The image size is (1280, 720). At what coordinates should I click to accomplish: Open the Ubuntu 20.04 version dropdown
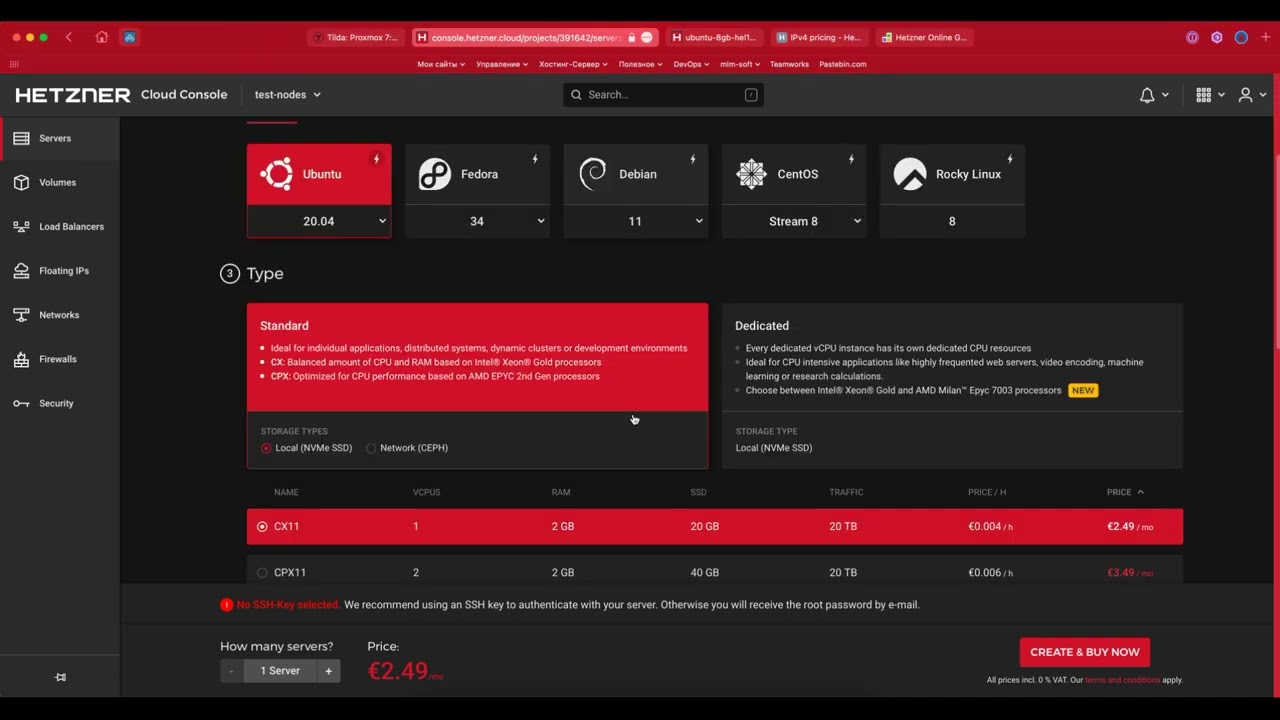click(x=319, y=221)
